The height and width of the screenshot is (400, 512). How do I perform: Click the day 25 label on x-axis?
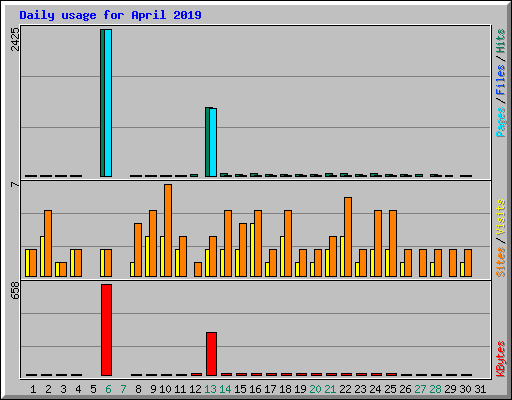pos(390,389)
